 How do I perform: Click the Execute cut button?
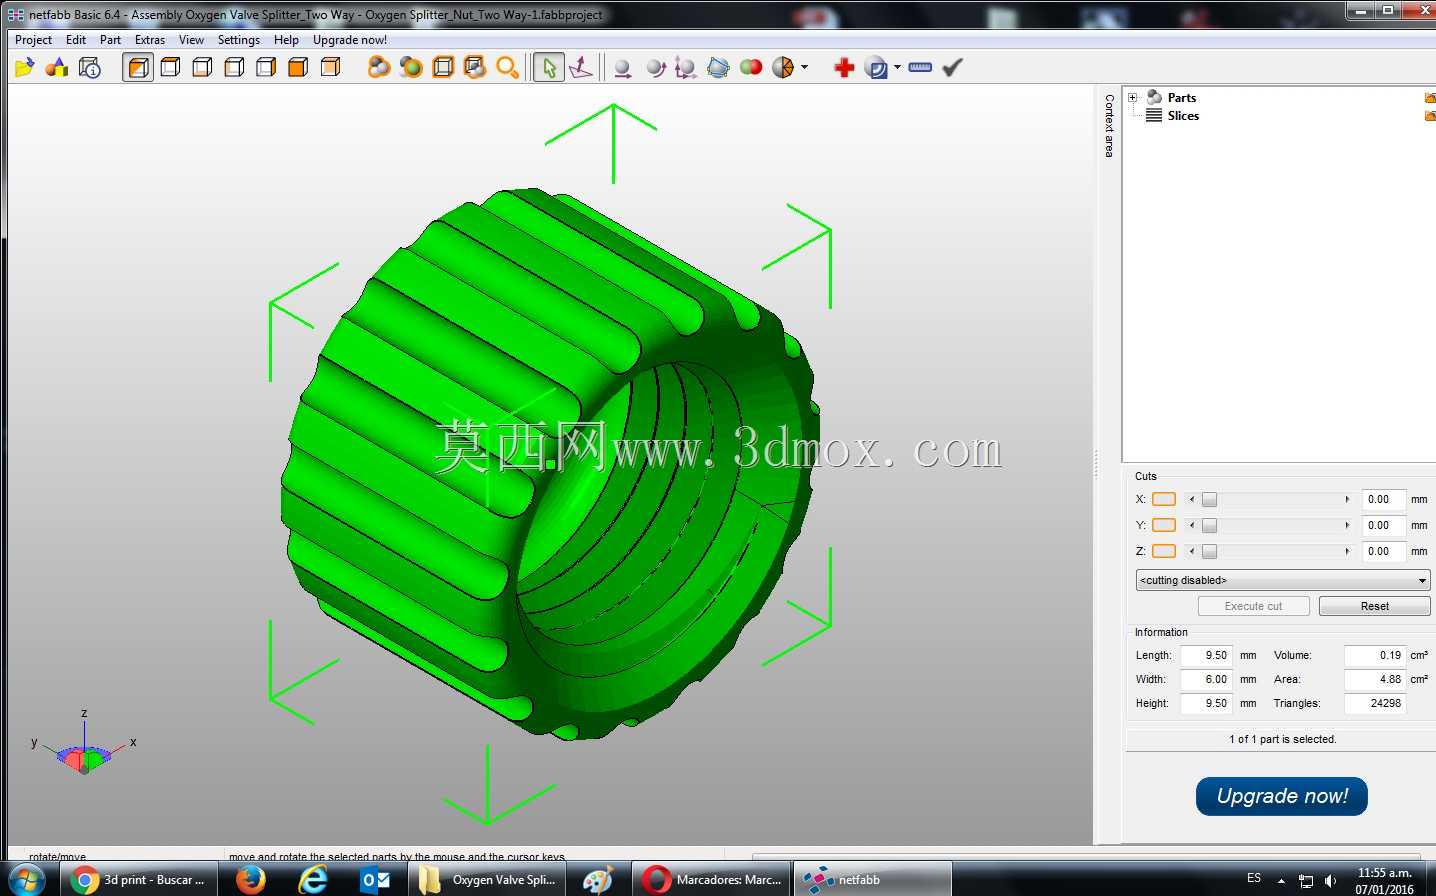(1253, 606)
